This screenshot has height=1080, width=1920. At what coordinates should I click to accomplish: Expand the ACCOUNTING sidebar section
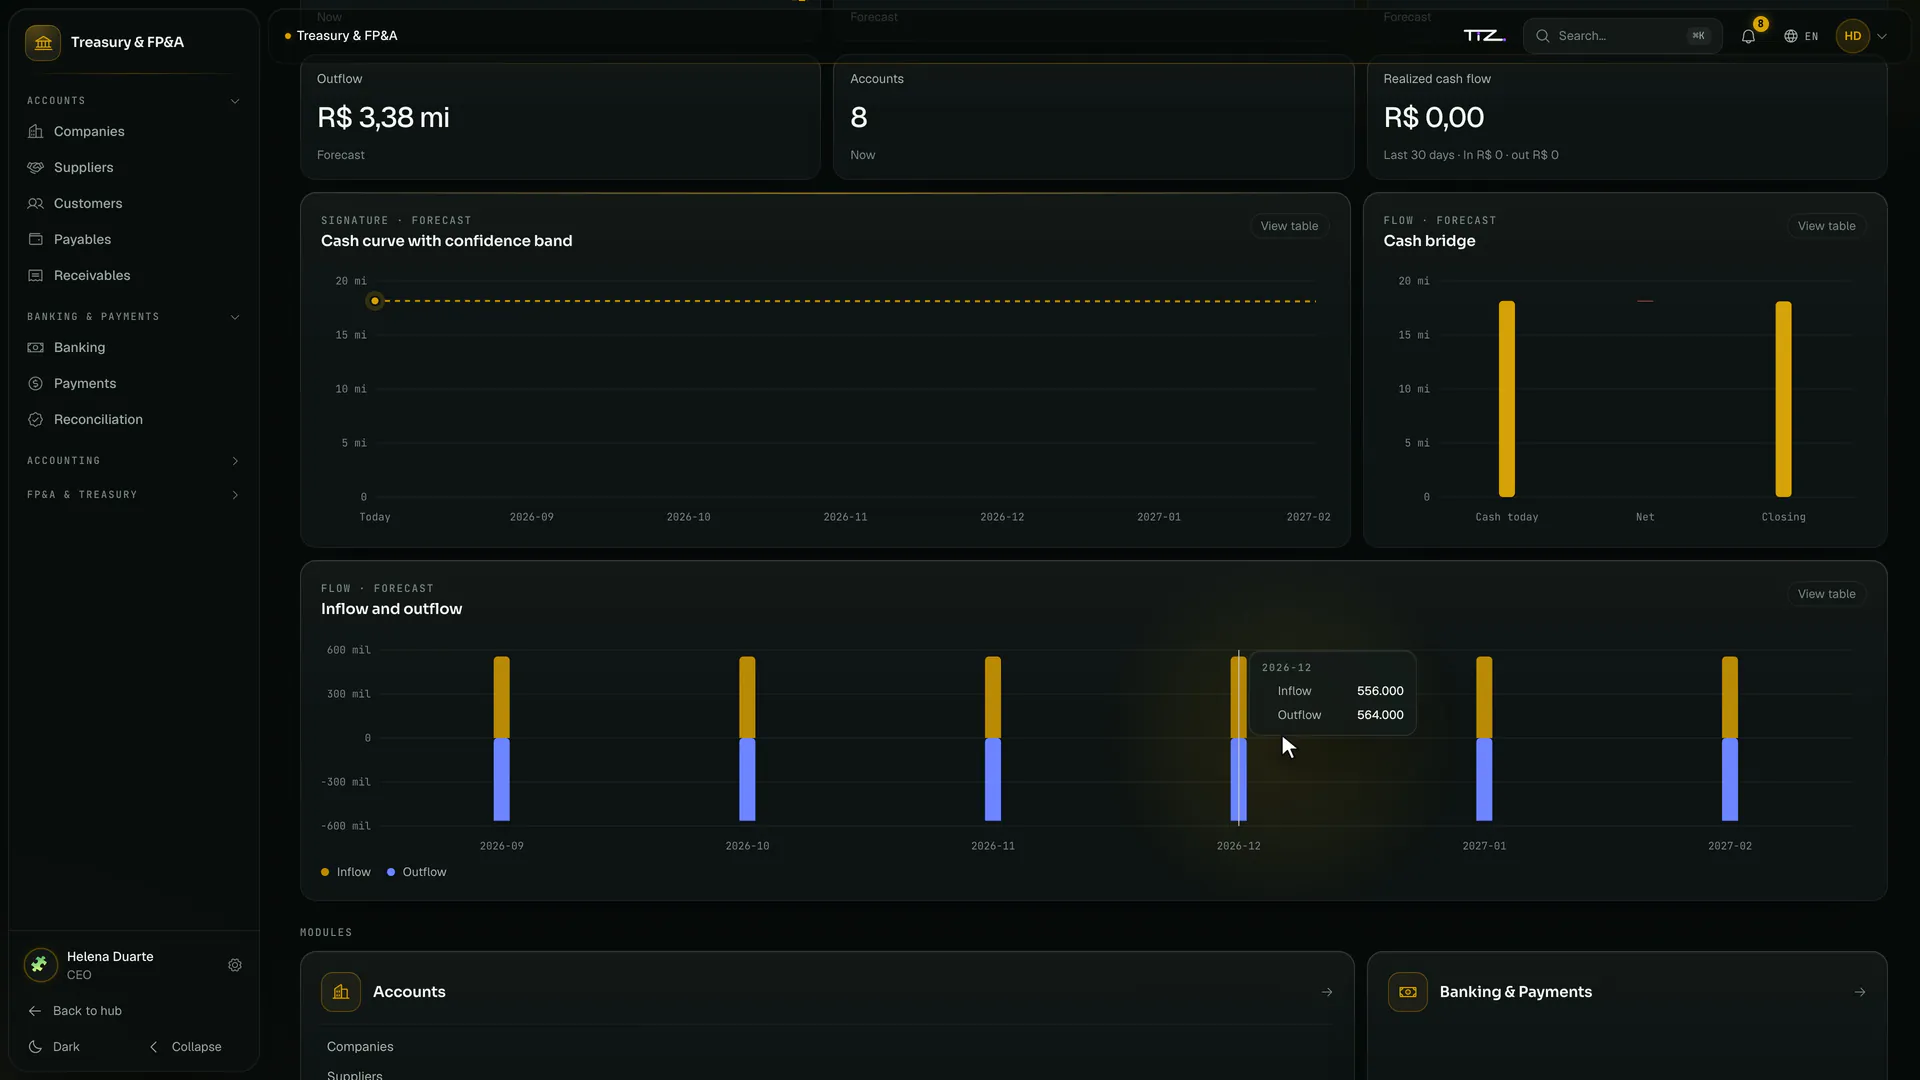[134, 461]
